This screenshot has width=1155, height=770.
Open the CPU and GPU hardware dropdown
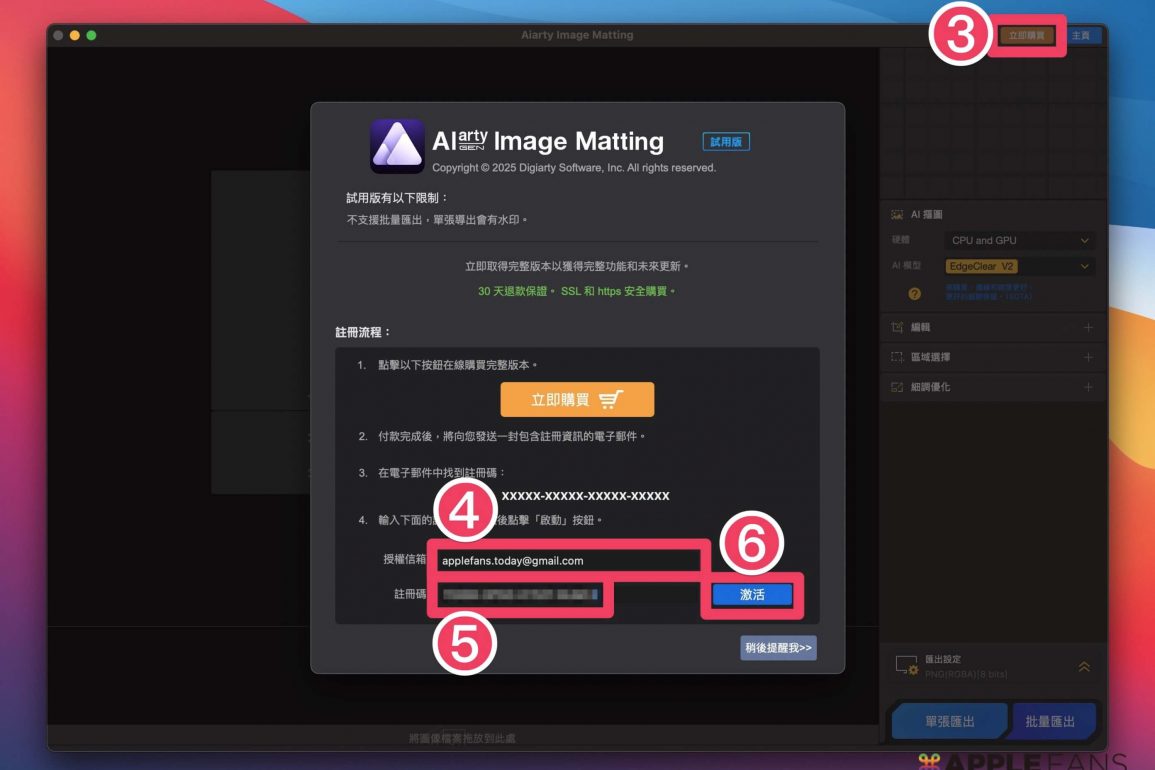[x=1019, y=241]
